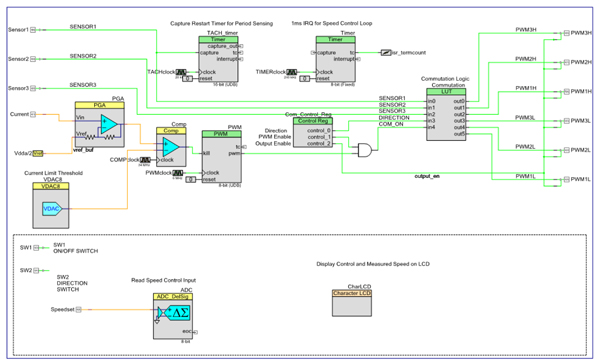
Task: Click the logic zero on TACH_timer reset
Action: [x=188, y=78]
